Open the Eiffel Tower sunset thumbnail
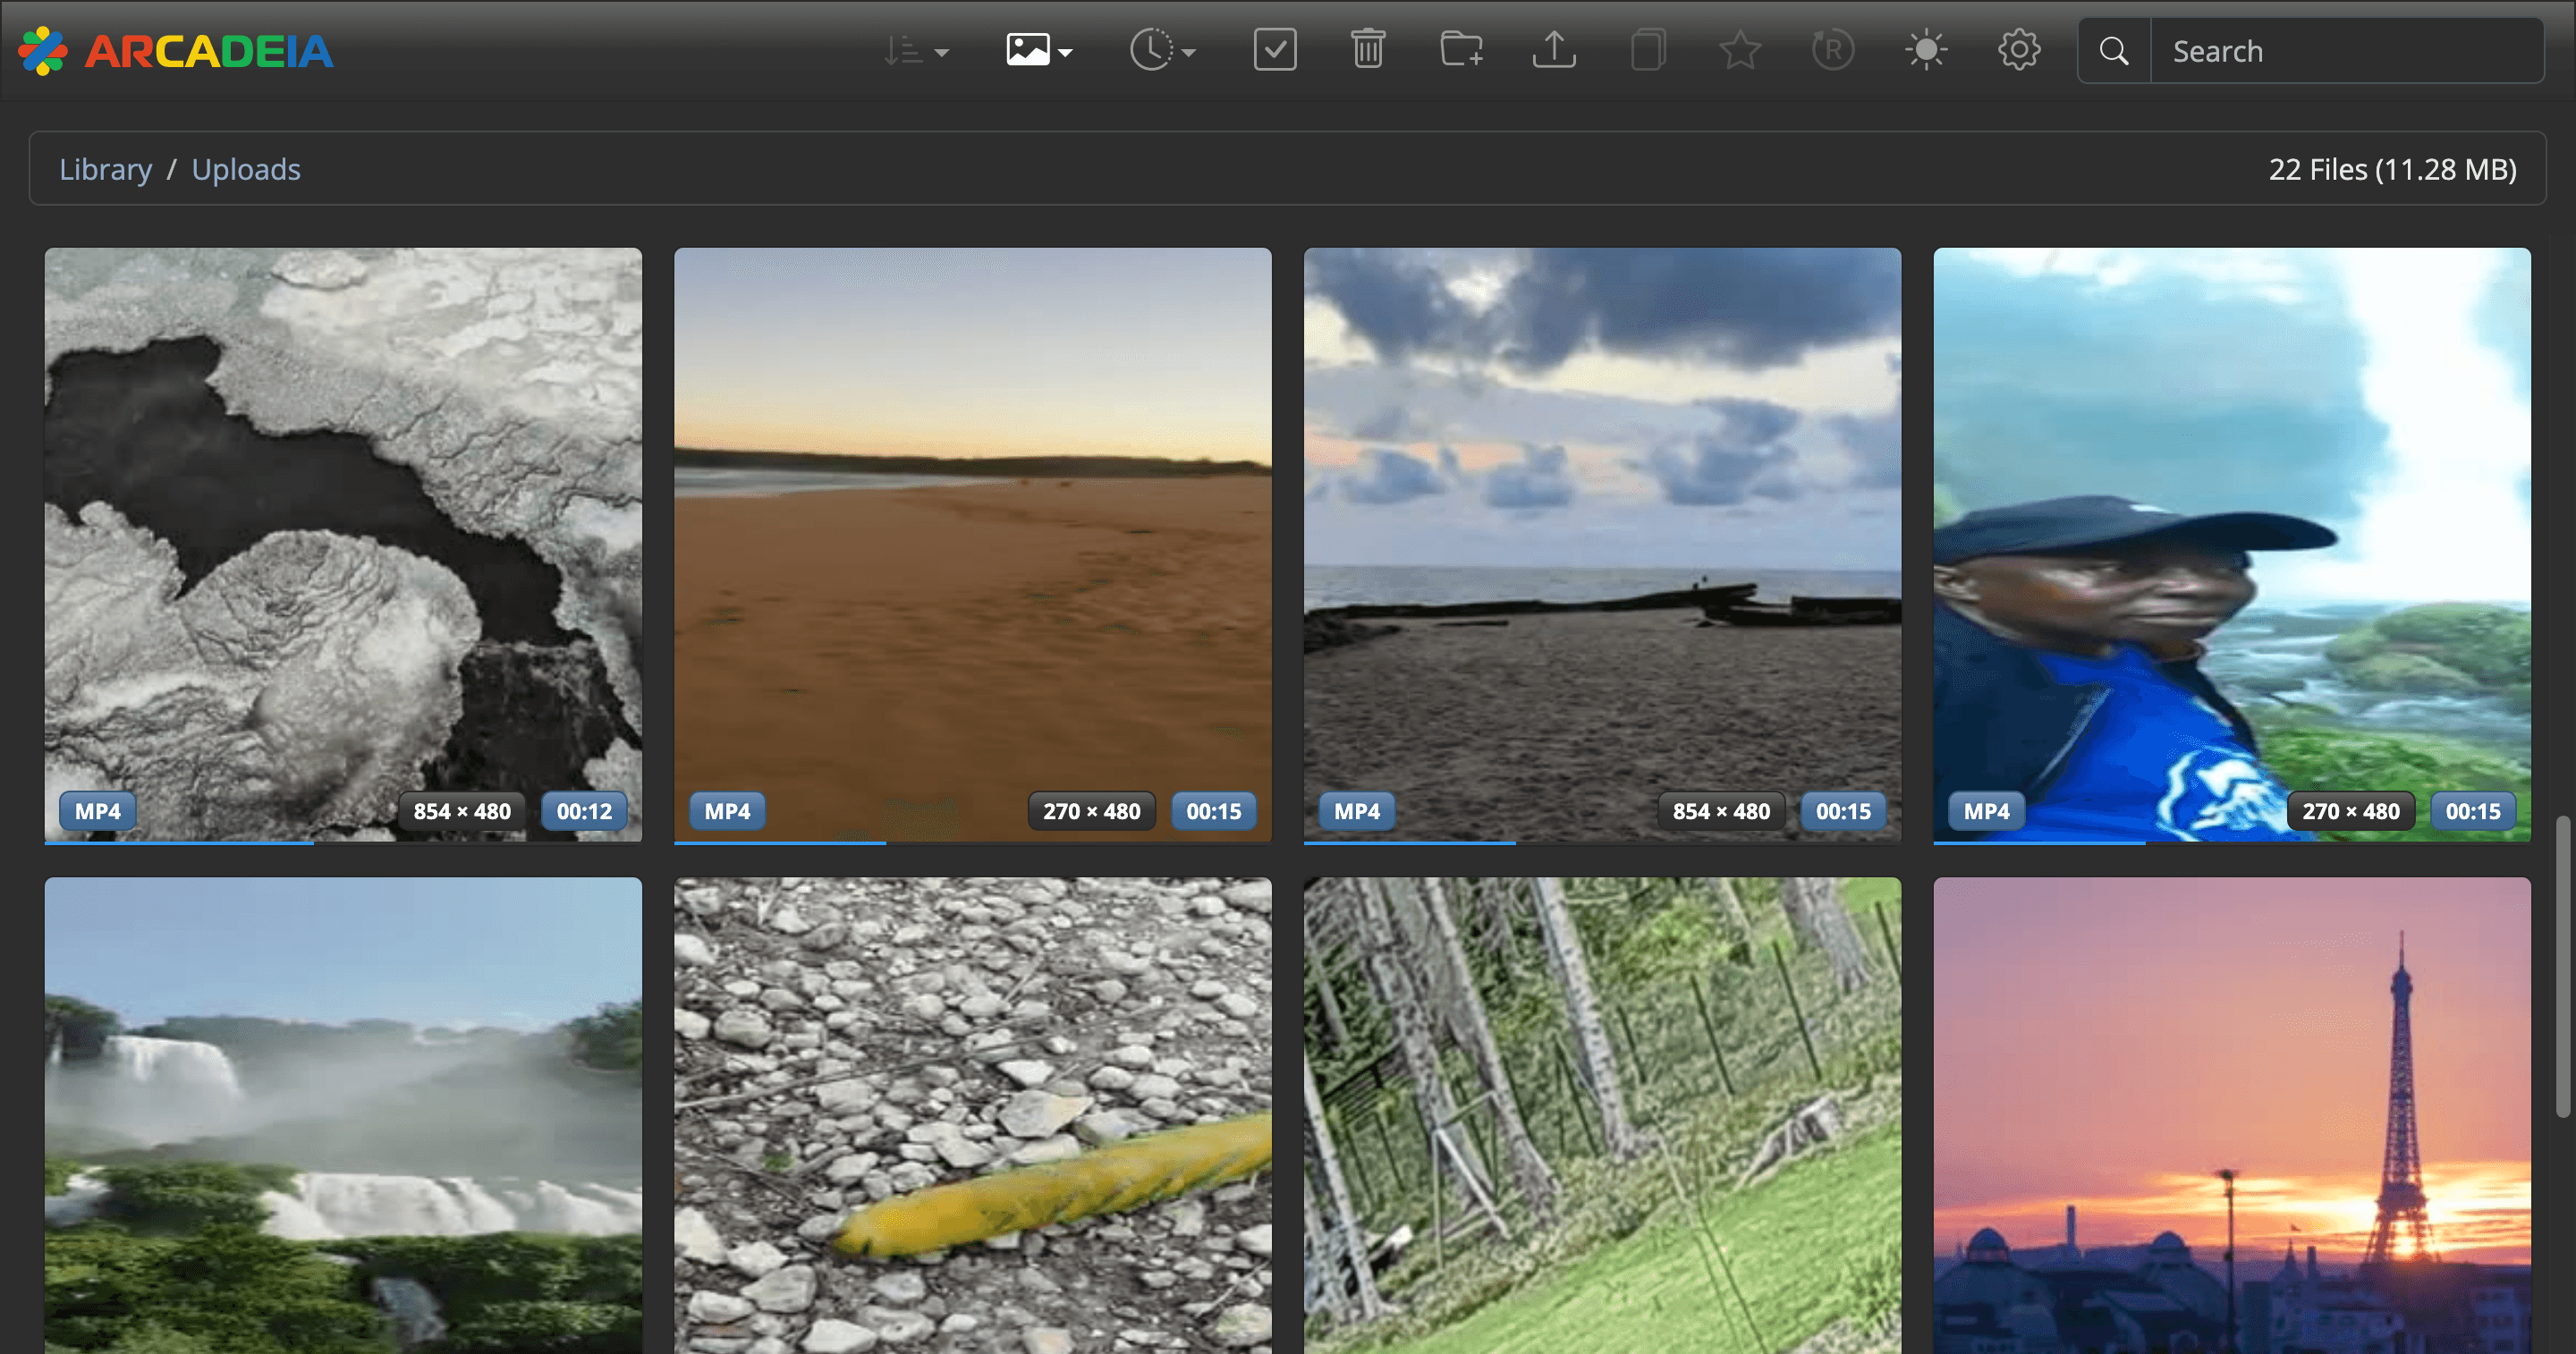This screenshot has width=2576, height=1354. point(2232,1115)
